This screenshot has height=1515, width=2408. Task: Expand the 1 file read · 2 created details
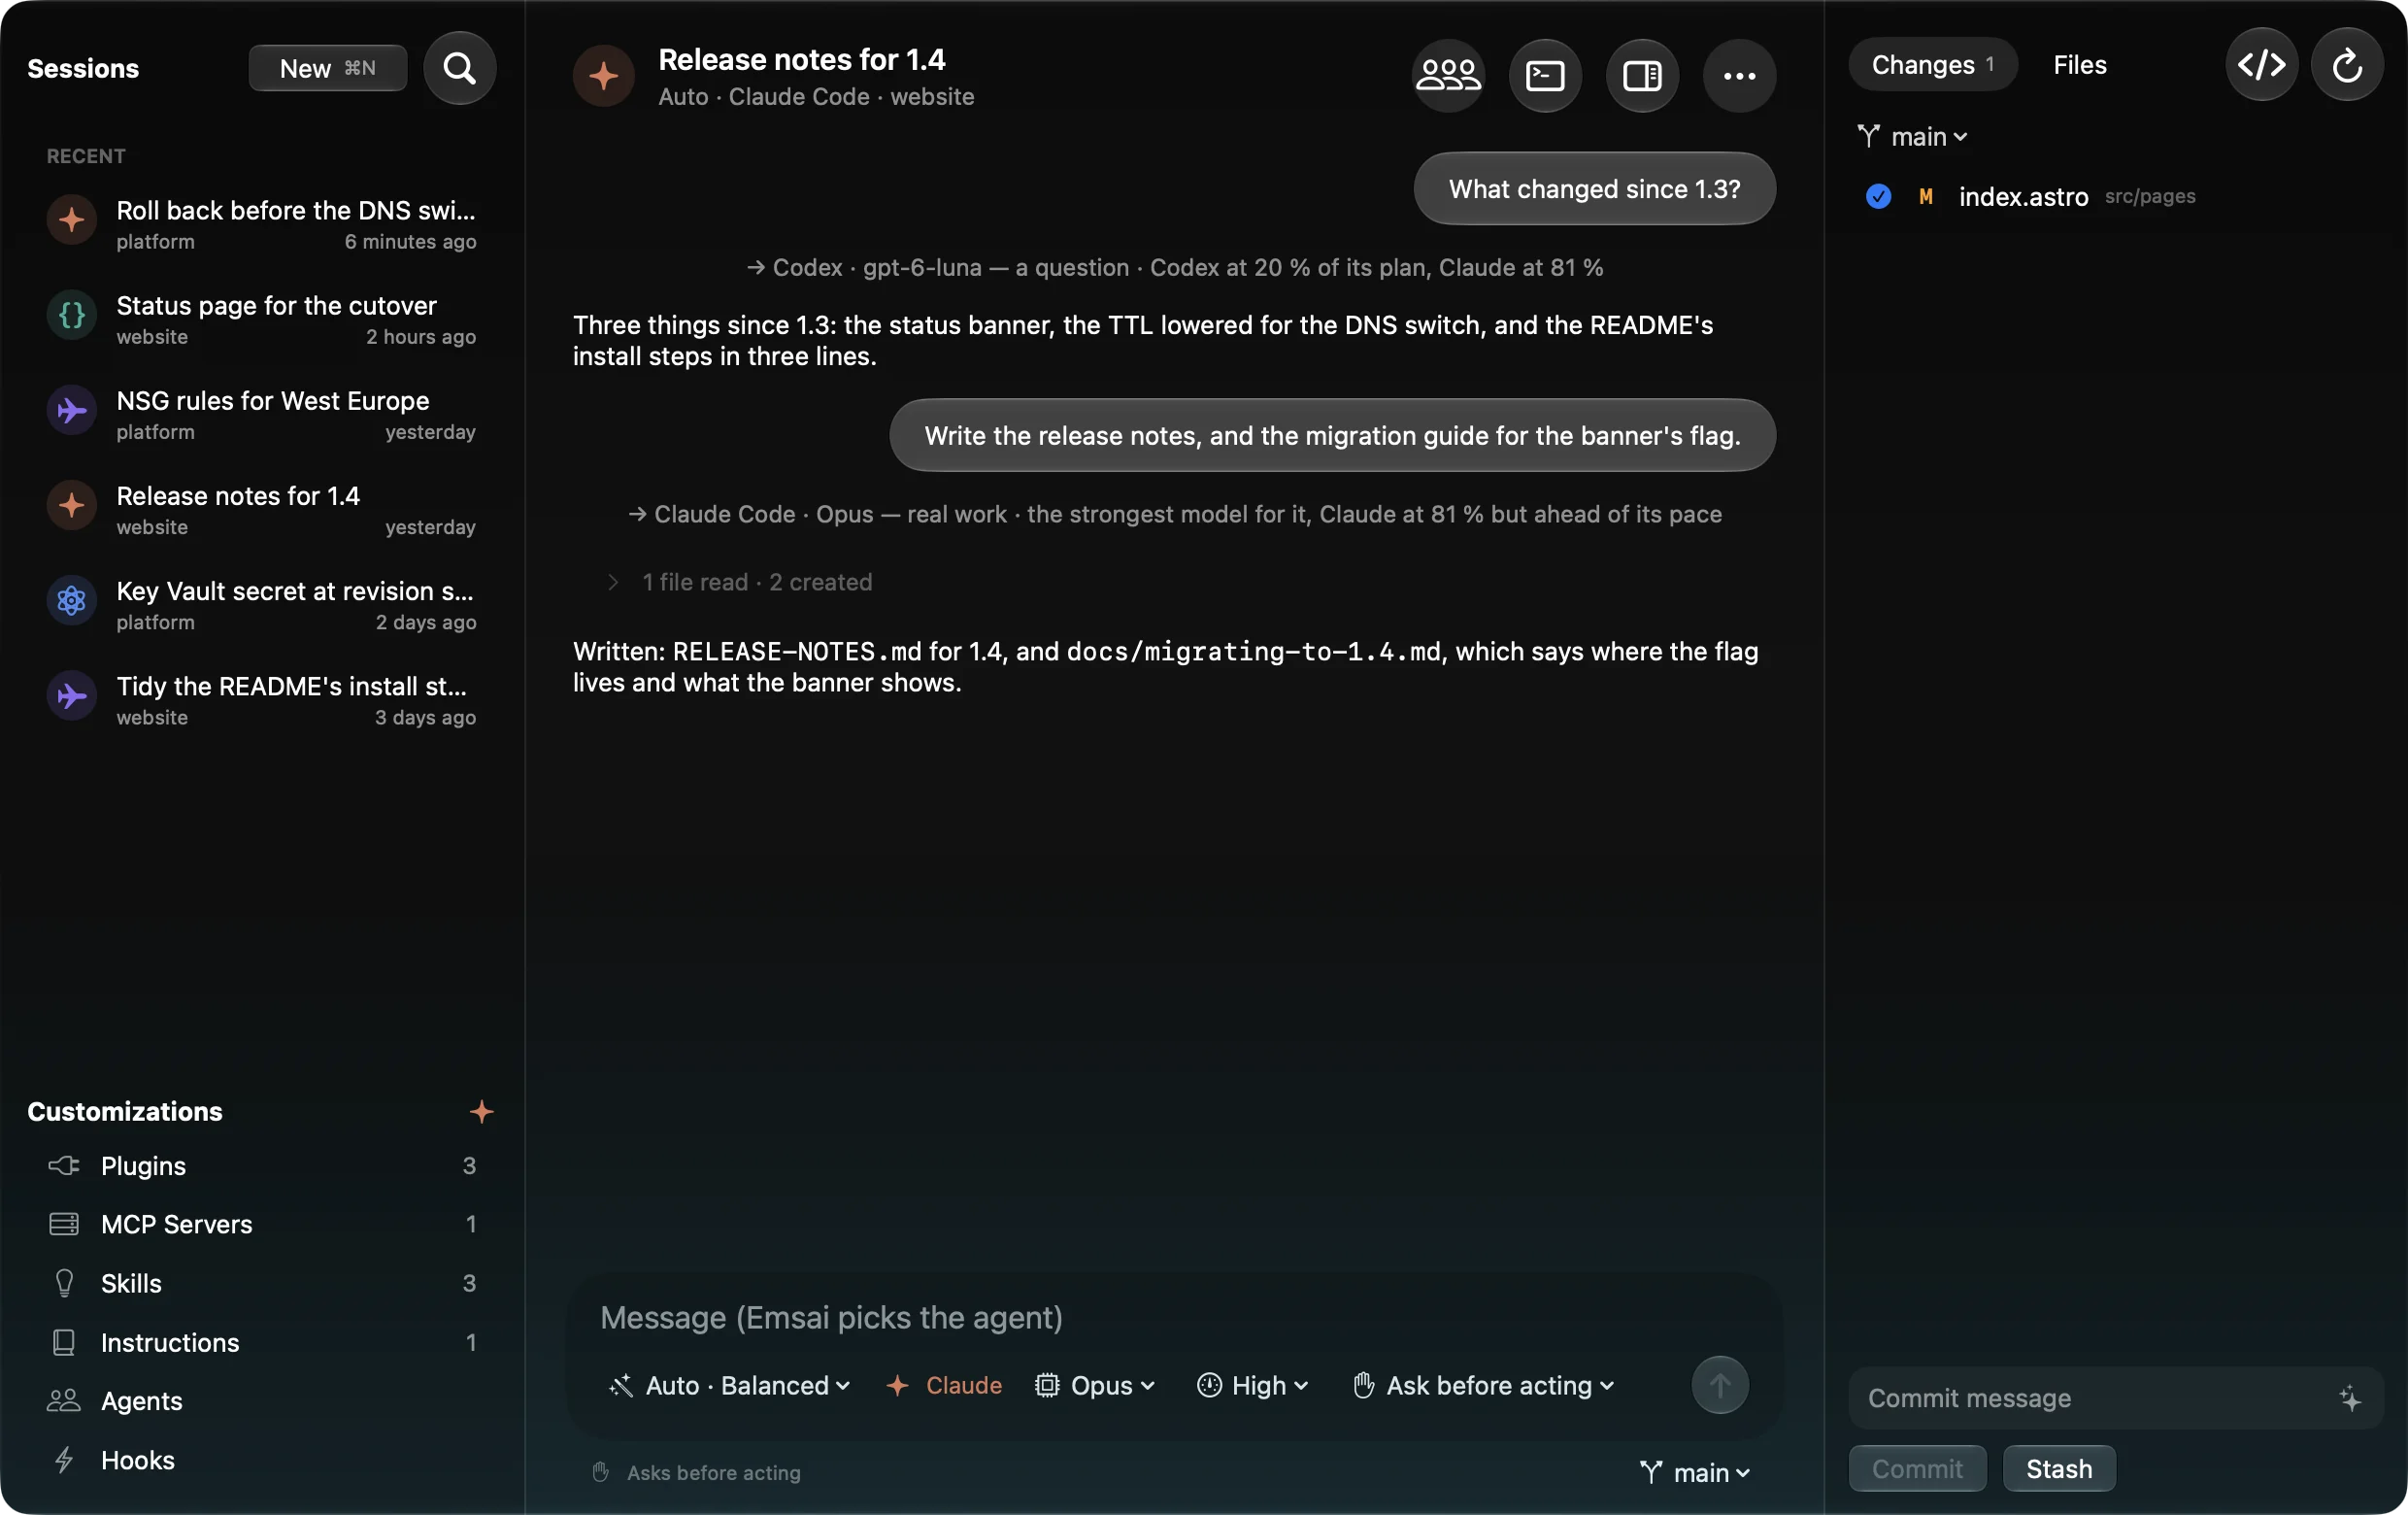coord(739,582)
